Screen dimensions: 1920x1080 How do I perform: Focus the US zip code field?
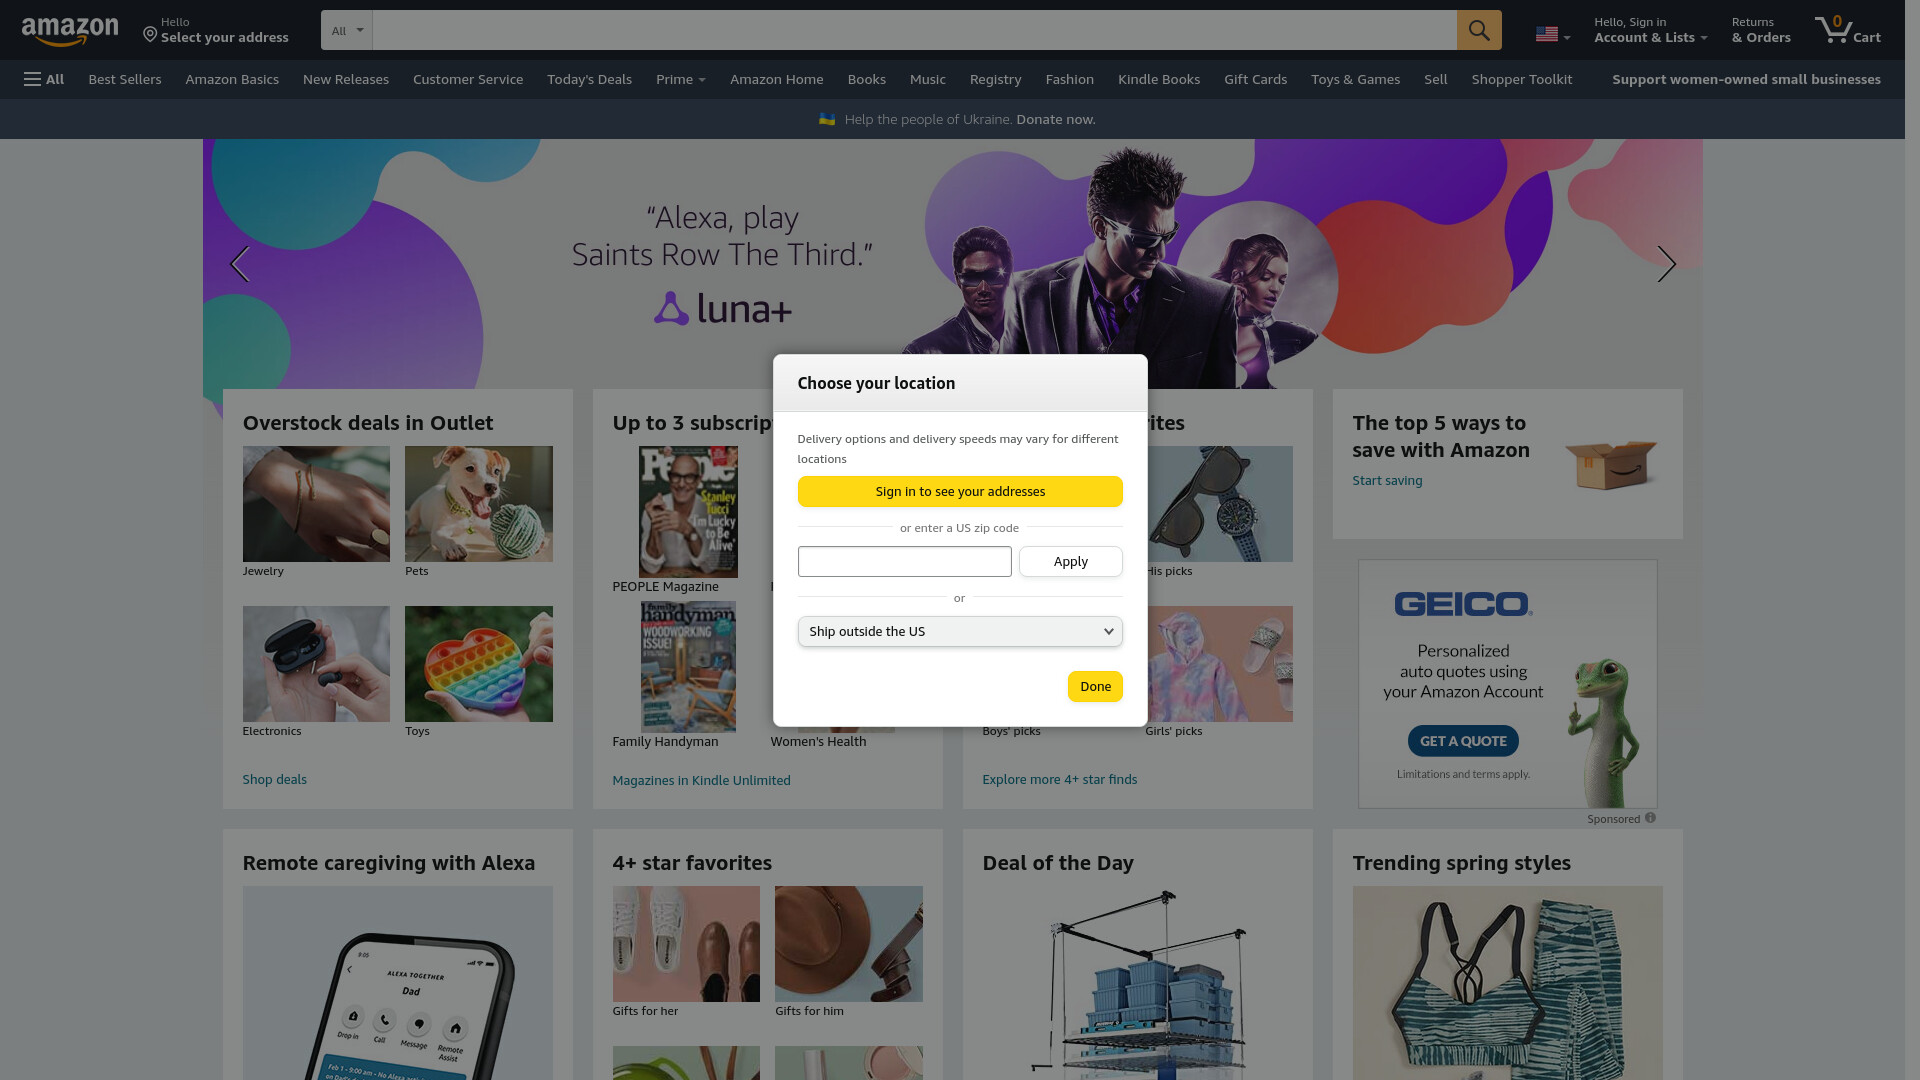tap(905, 561)
